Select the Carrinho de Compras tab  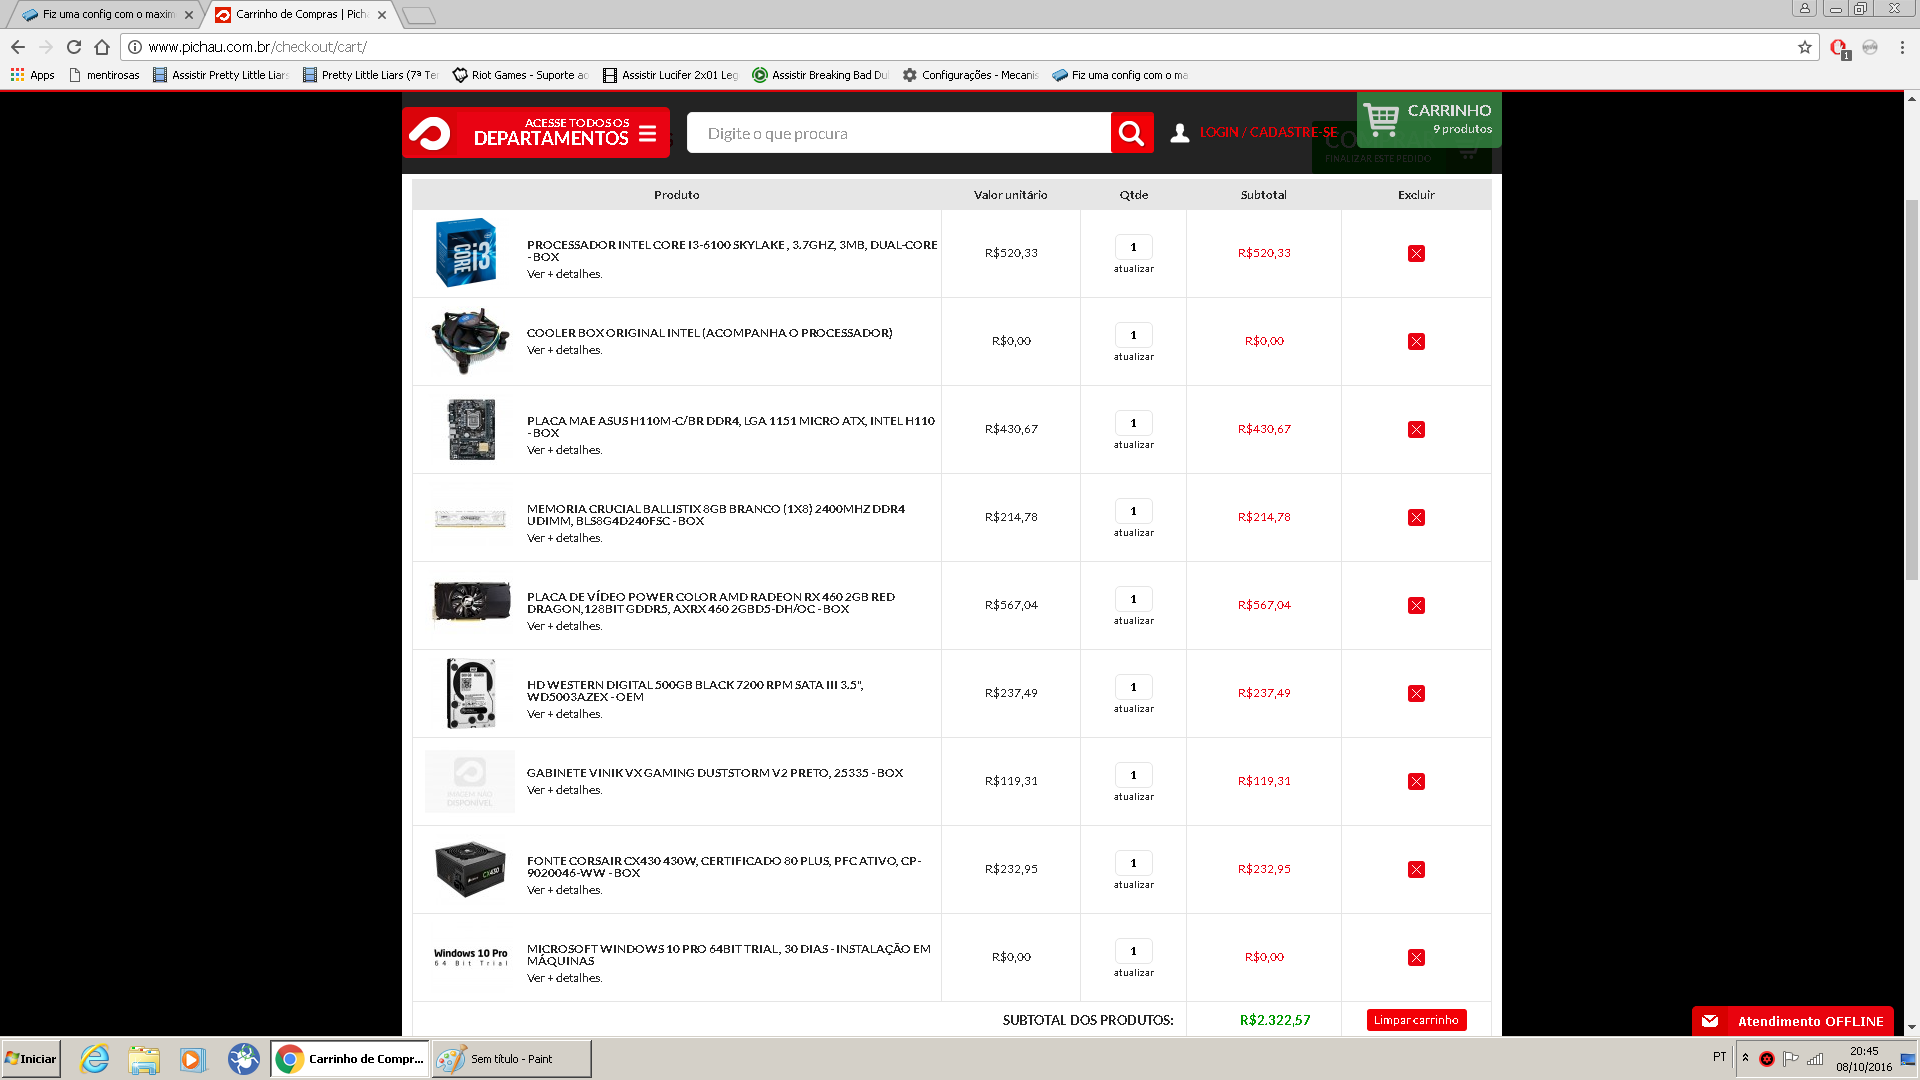coord(301,15)
